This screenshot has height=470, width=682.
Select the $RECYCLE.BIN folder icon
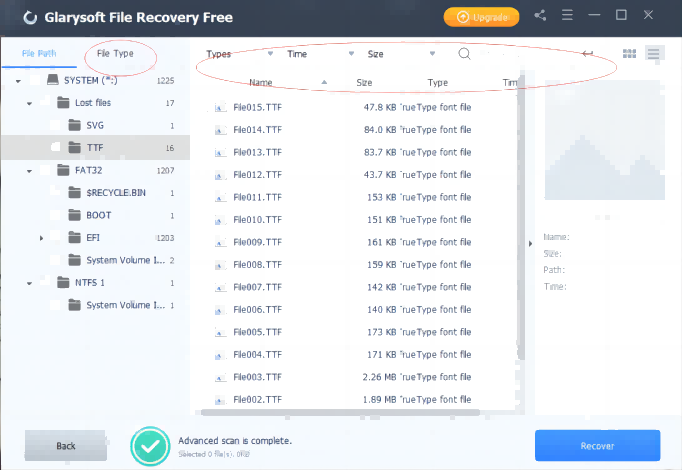coord(74,192)
